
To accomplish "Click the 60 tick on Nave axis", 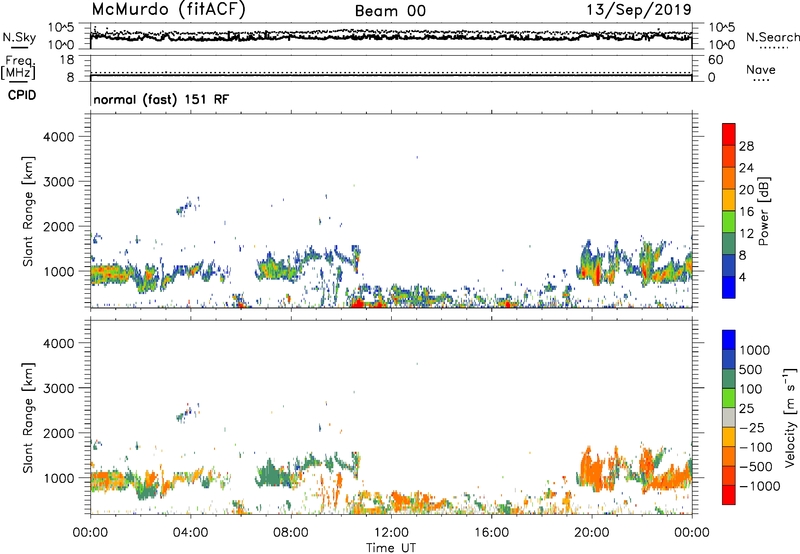I will [715, 60].
